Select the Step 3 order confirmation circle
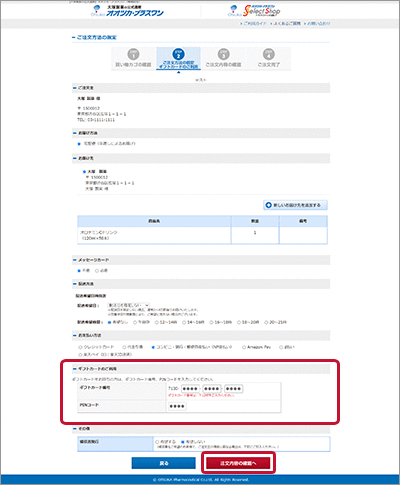400x485 pixels. coord(224,54)
